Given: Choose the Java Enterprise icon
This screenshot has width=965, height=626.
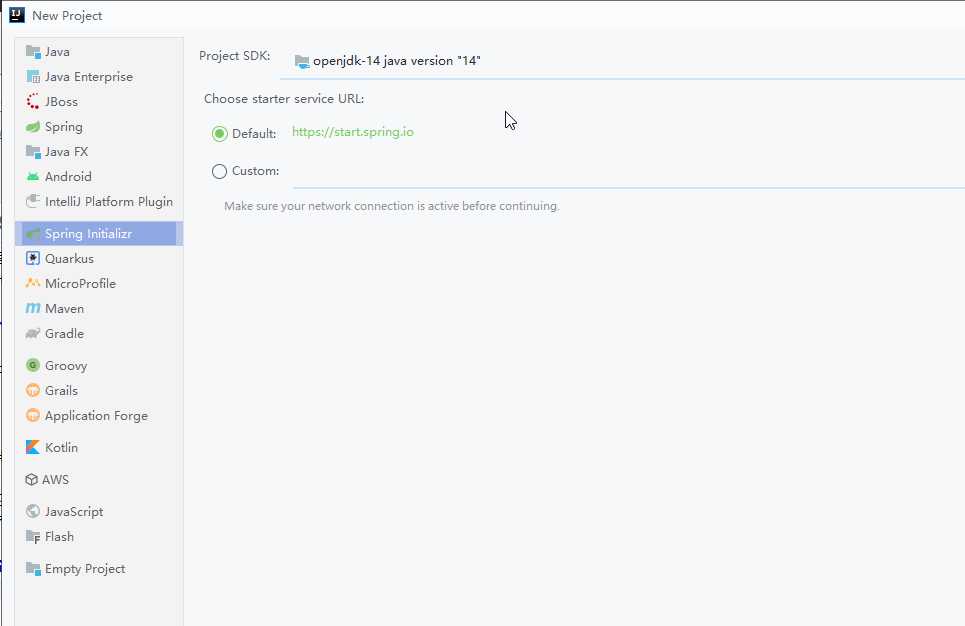Looking at the screenshot, I should 33,77.
